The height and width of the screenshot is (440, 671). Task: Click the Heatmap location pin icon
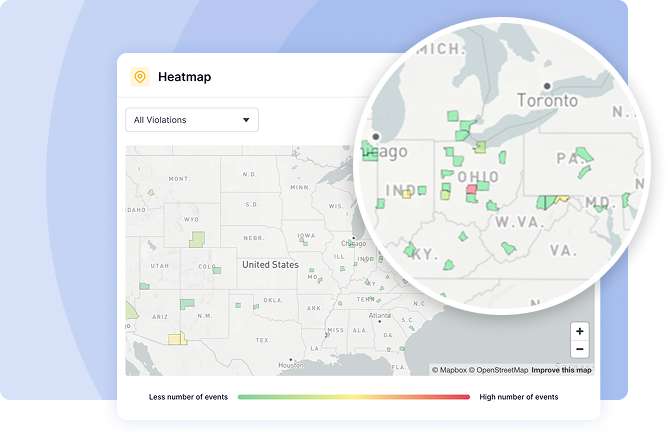(x=140, y=77)
